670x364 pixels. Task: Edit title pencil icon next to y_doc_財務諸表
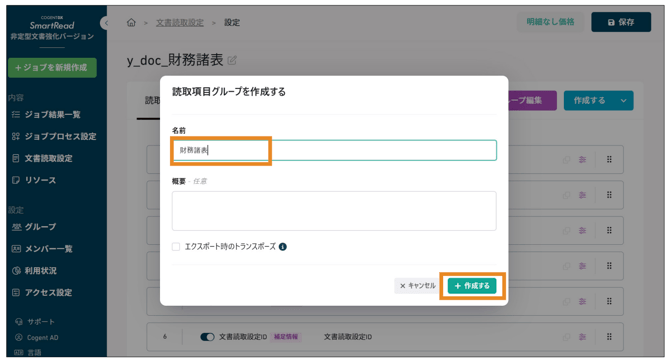[232, 61]
